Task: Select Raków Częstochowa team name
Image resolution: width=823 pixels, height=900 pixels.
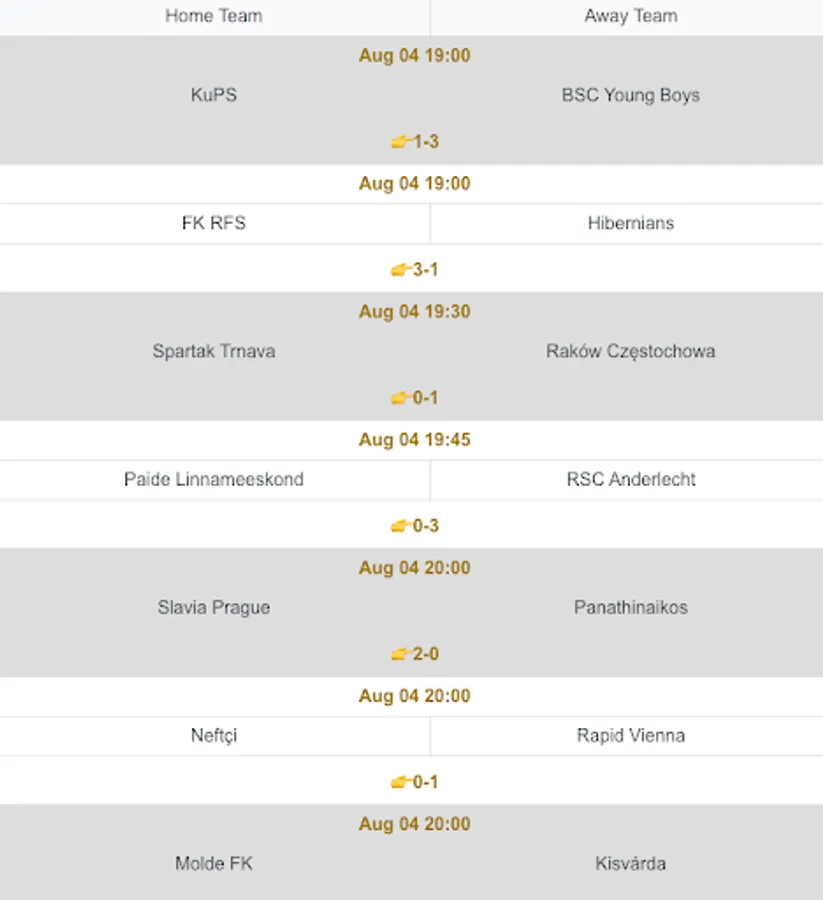Action: click(x=630, y=351)
